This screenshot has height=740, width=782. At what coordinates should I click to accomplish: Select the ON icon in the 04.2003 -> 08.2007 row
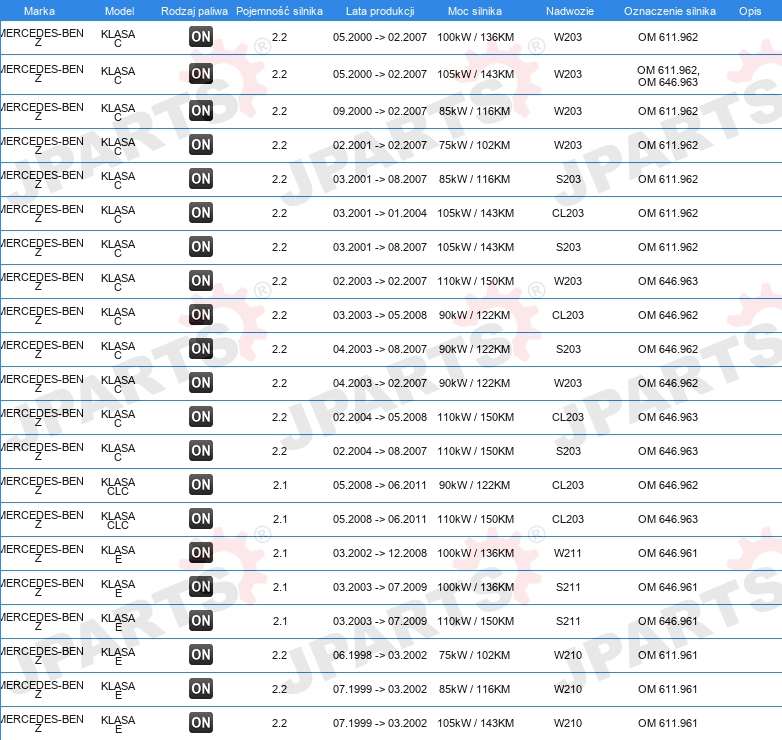click(201, 349)
